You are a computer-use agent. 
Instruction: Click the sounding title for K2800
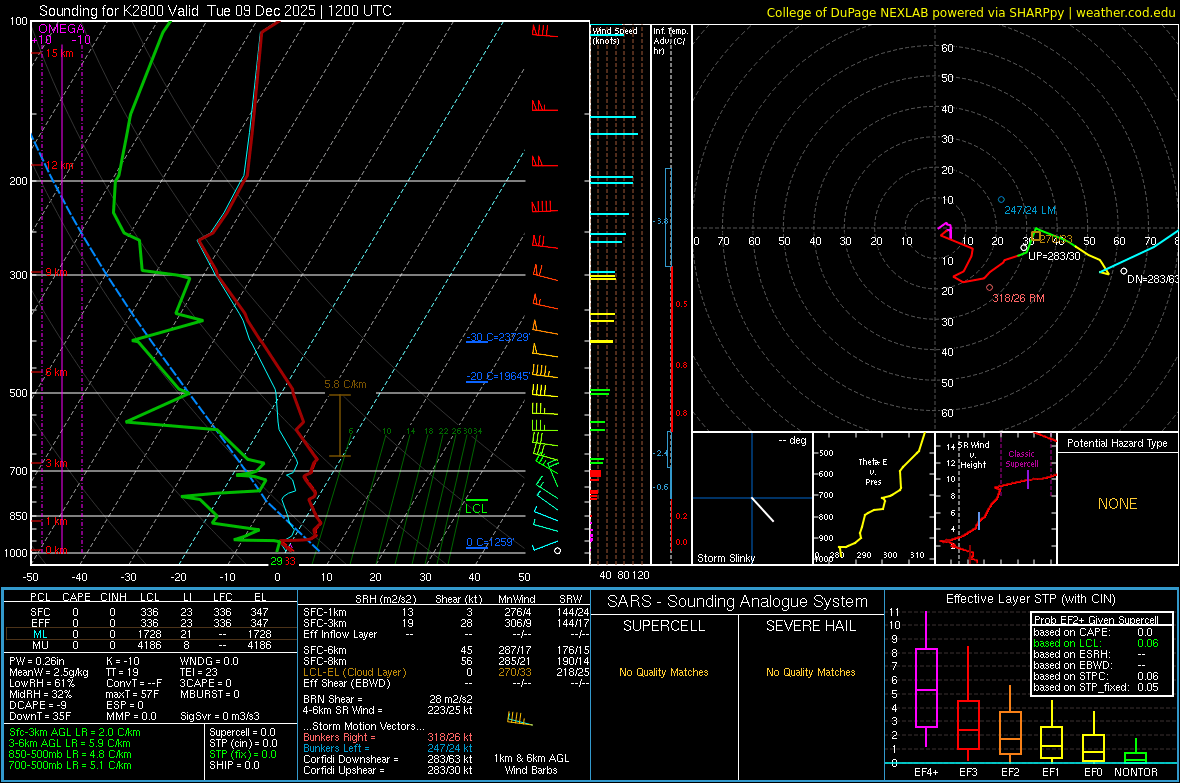tap(215, 11)
